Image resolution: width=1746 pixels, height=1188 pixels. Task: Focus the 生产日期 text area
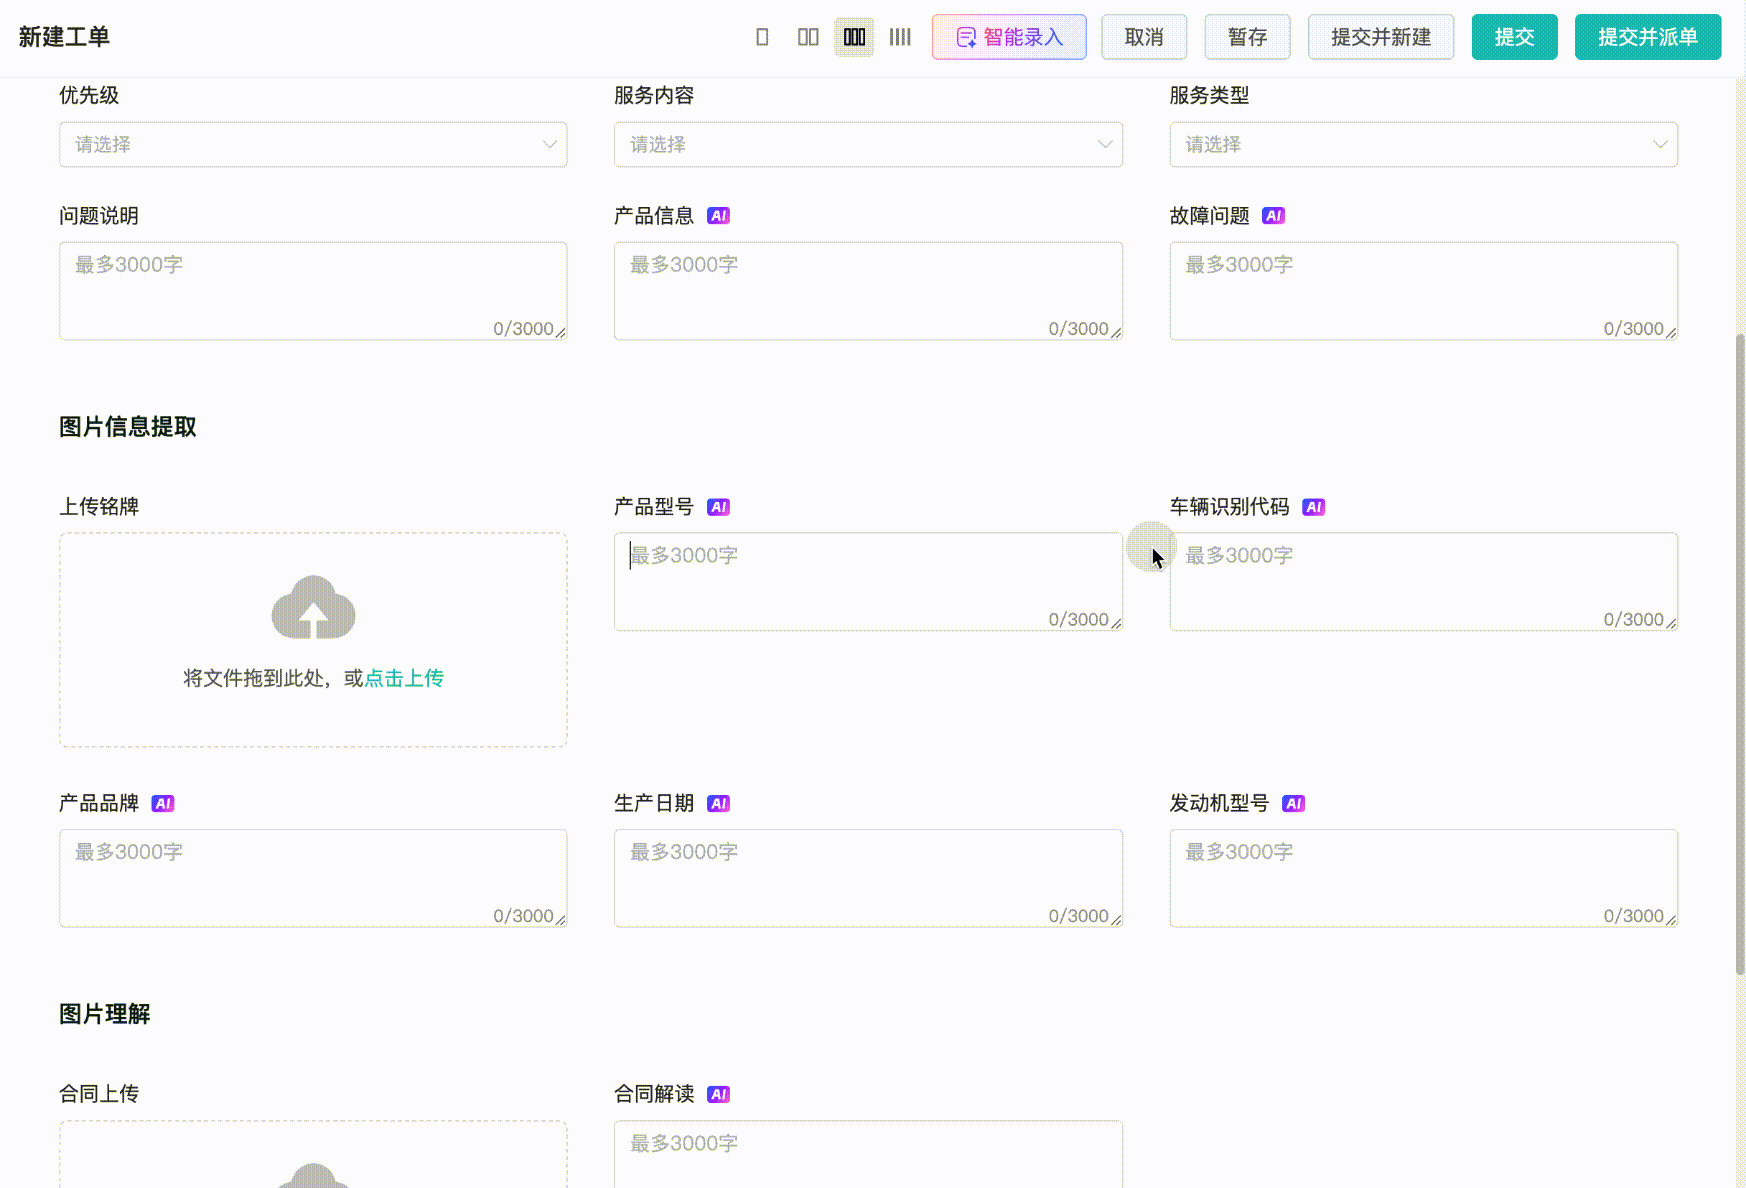pyautogui.click(x=868, y=877)
